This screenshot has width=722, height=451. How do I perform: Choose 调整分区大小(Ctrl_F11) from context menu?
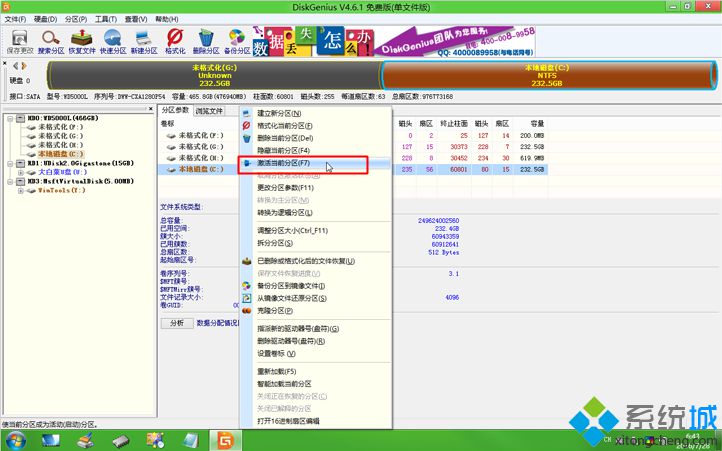pyautogui.click(x=315, y=231)
